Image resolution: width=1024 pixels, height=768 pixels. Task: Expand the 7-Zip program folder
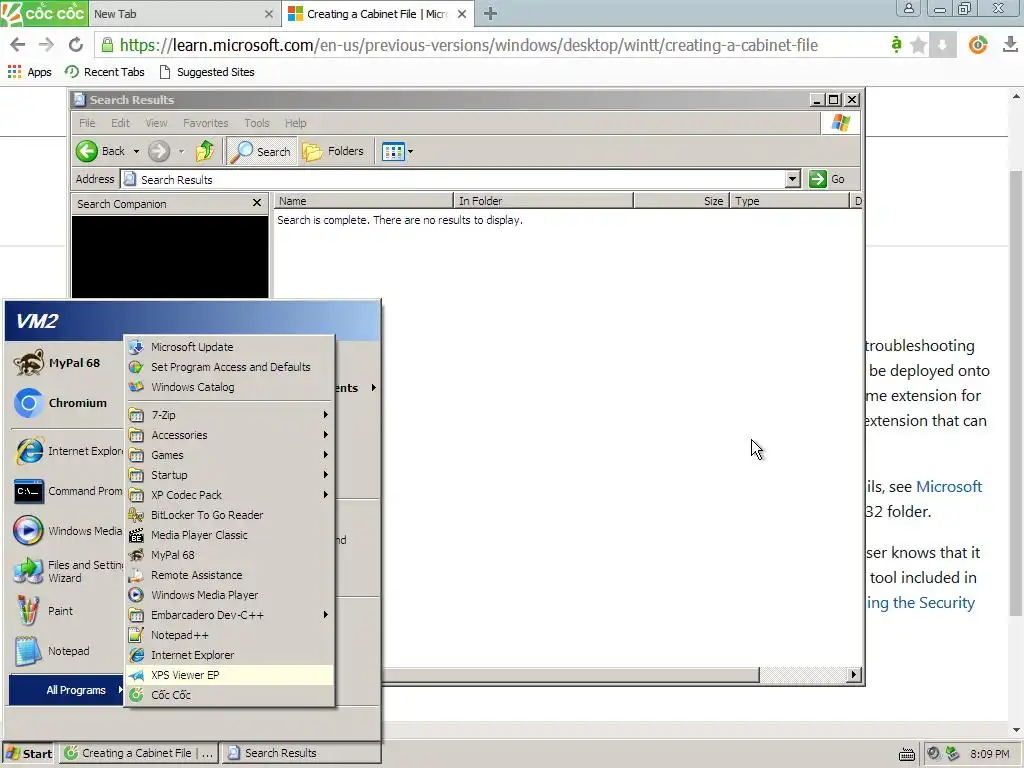coord(229,415)
